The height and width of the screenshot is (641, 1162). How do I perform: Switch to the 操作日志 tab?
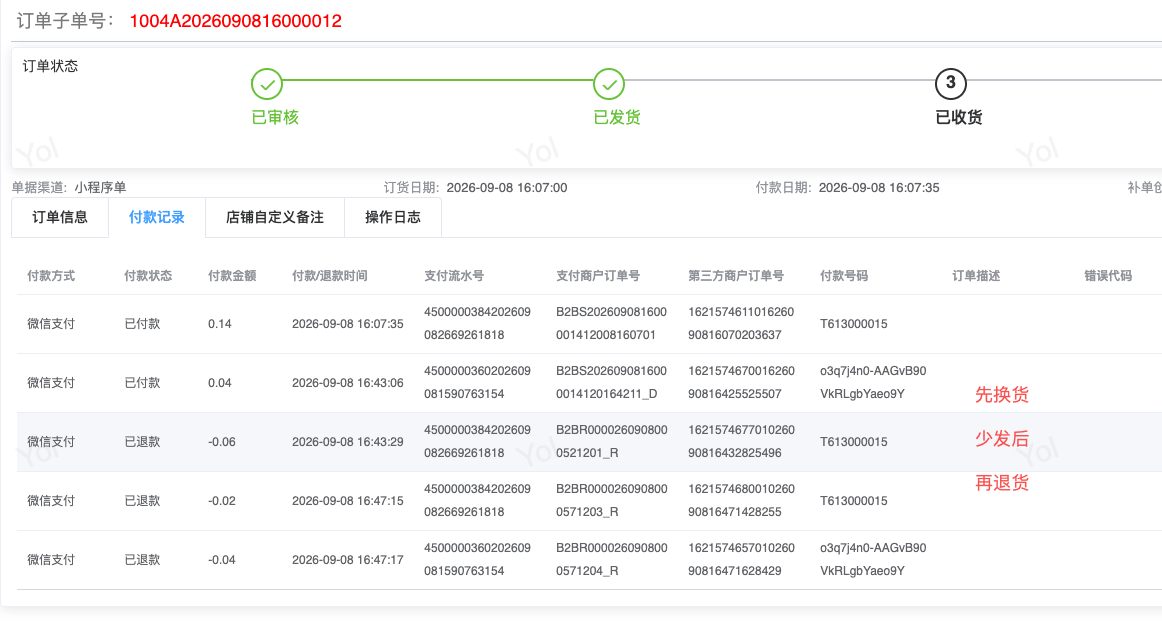393,217
